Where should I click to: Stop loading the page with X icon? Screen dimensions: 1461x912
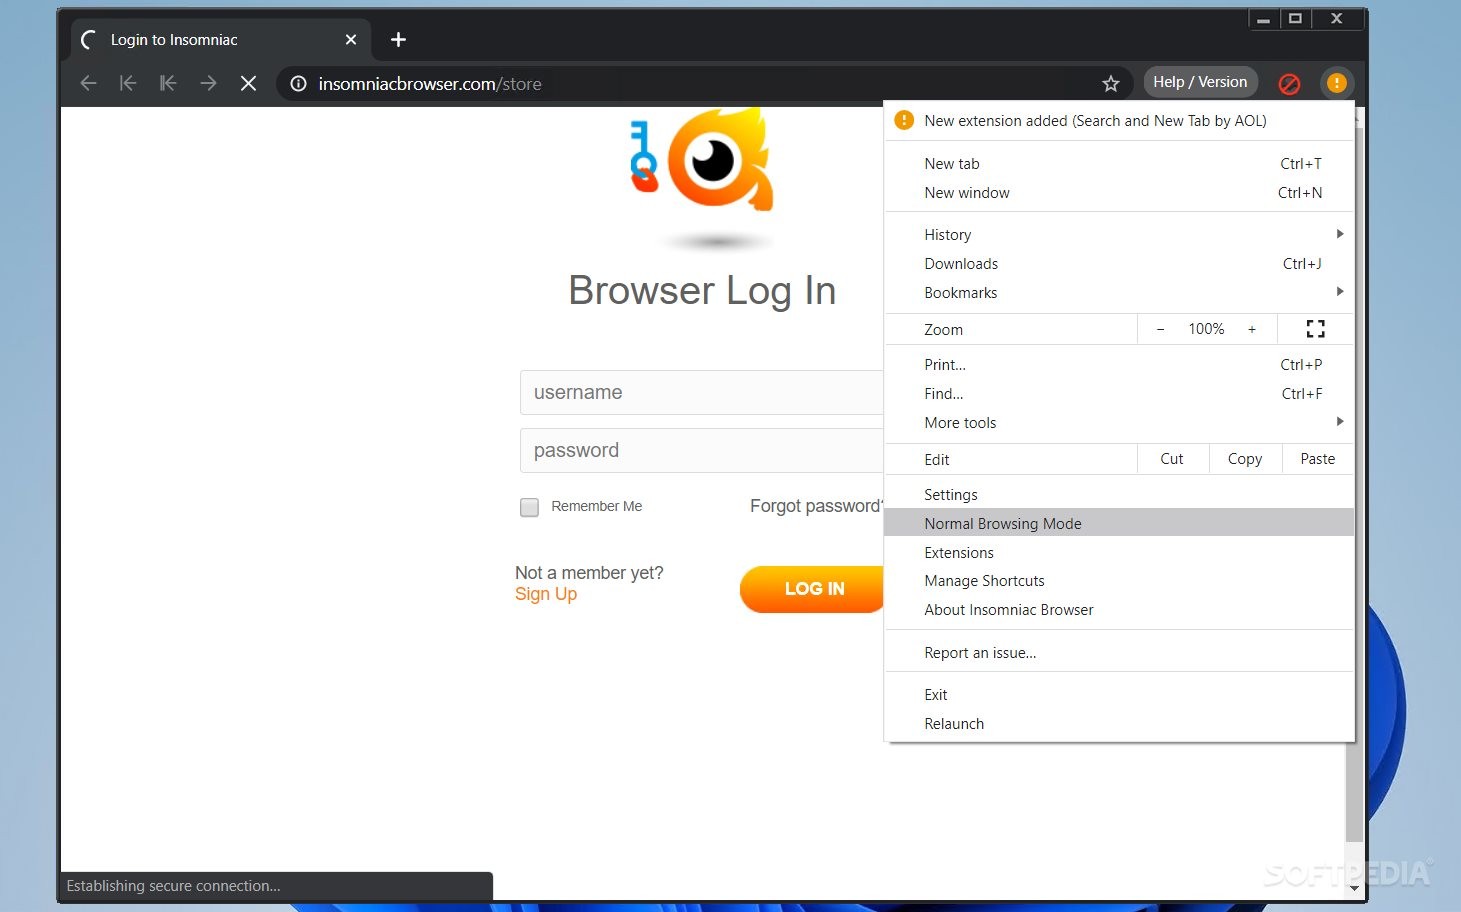tap(248, 84)
